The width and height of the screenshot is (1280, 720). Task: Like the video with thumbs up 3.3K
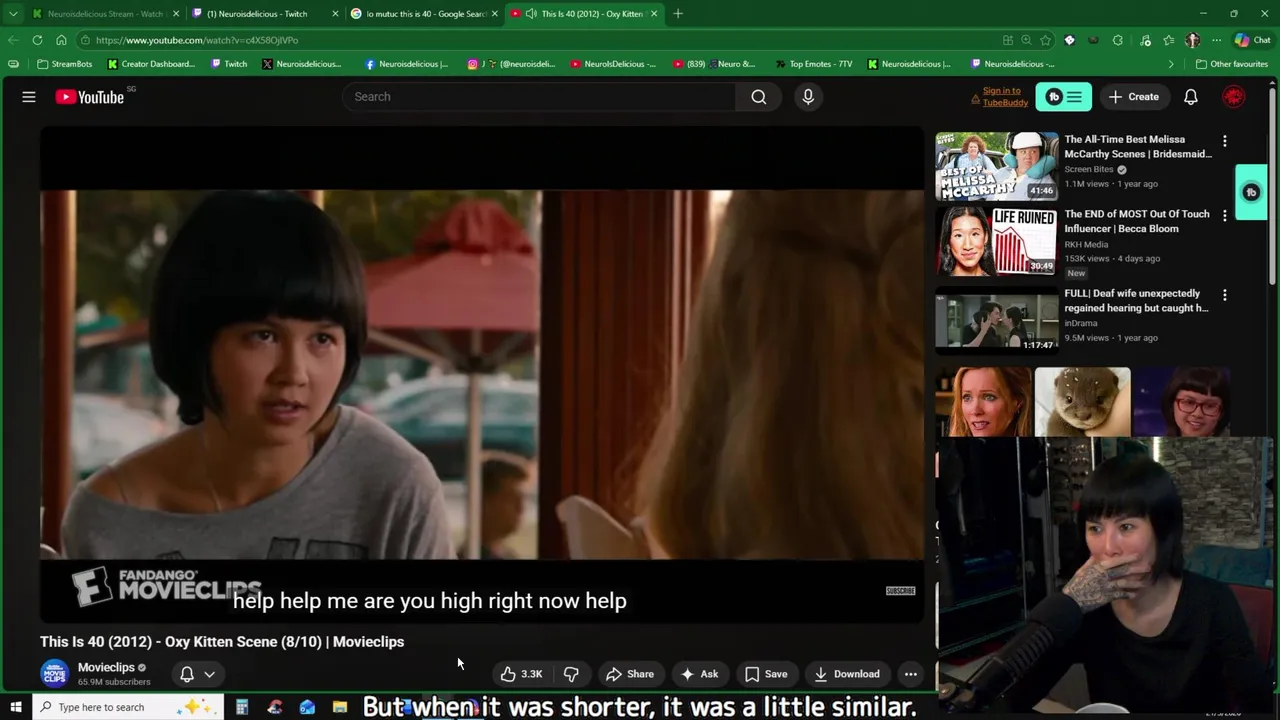click(521, 674)
